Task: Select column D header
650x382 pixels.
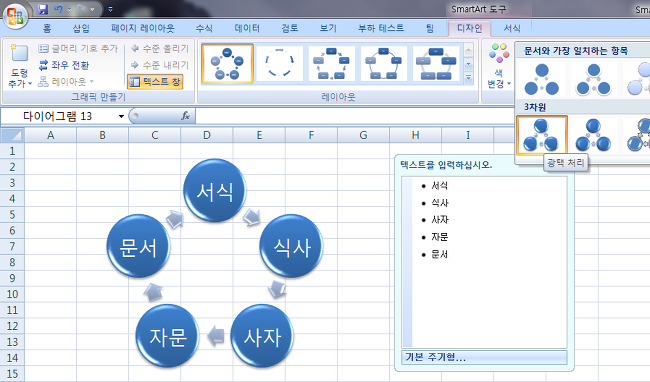Action: [x=206, y=135]
